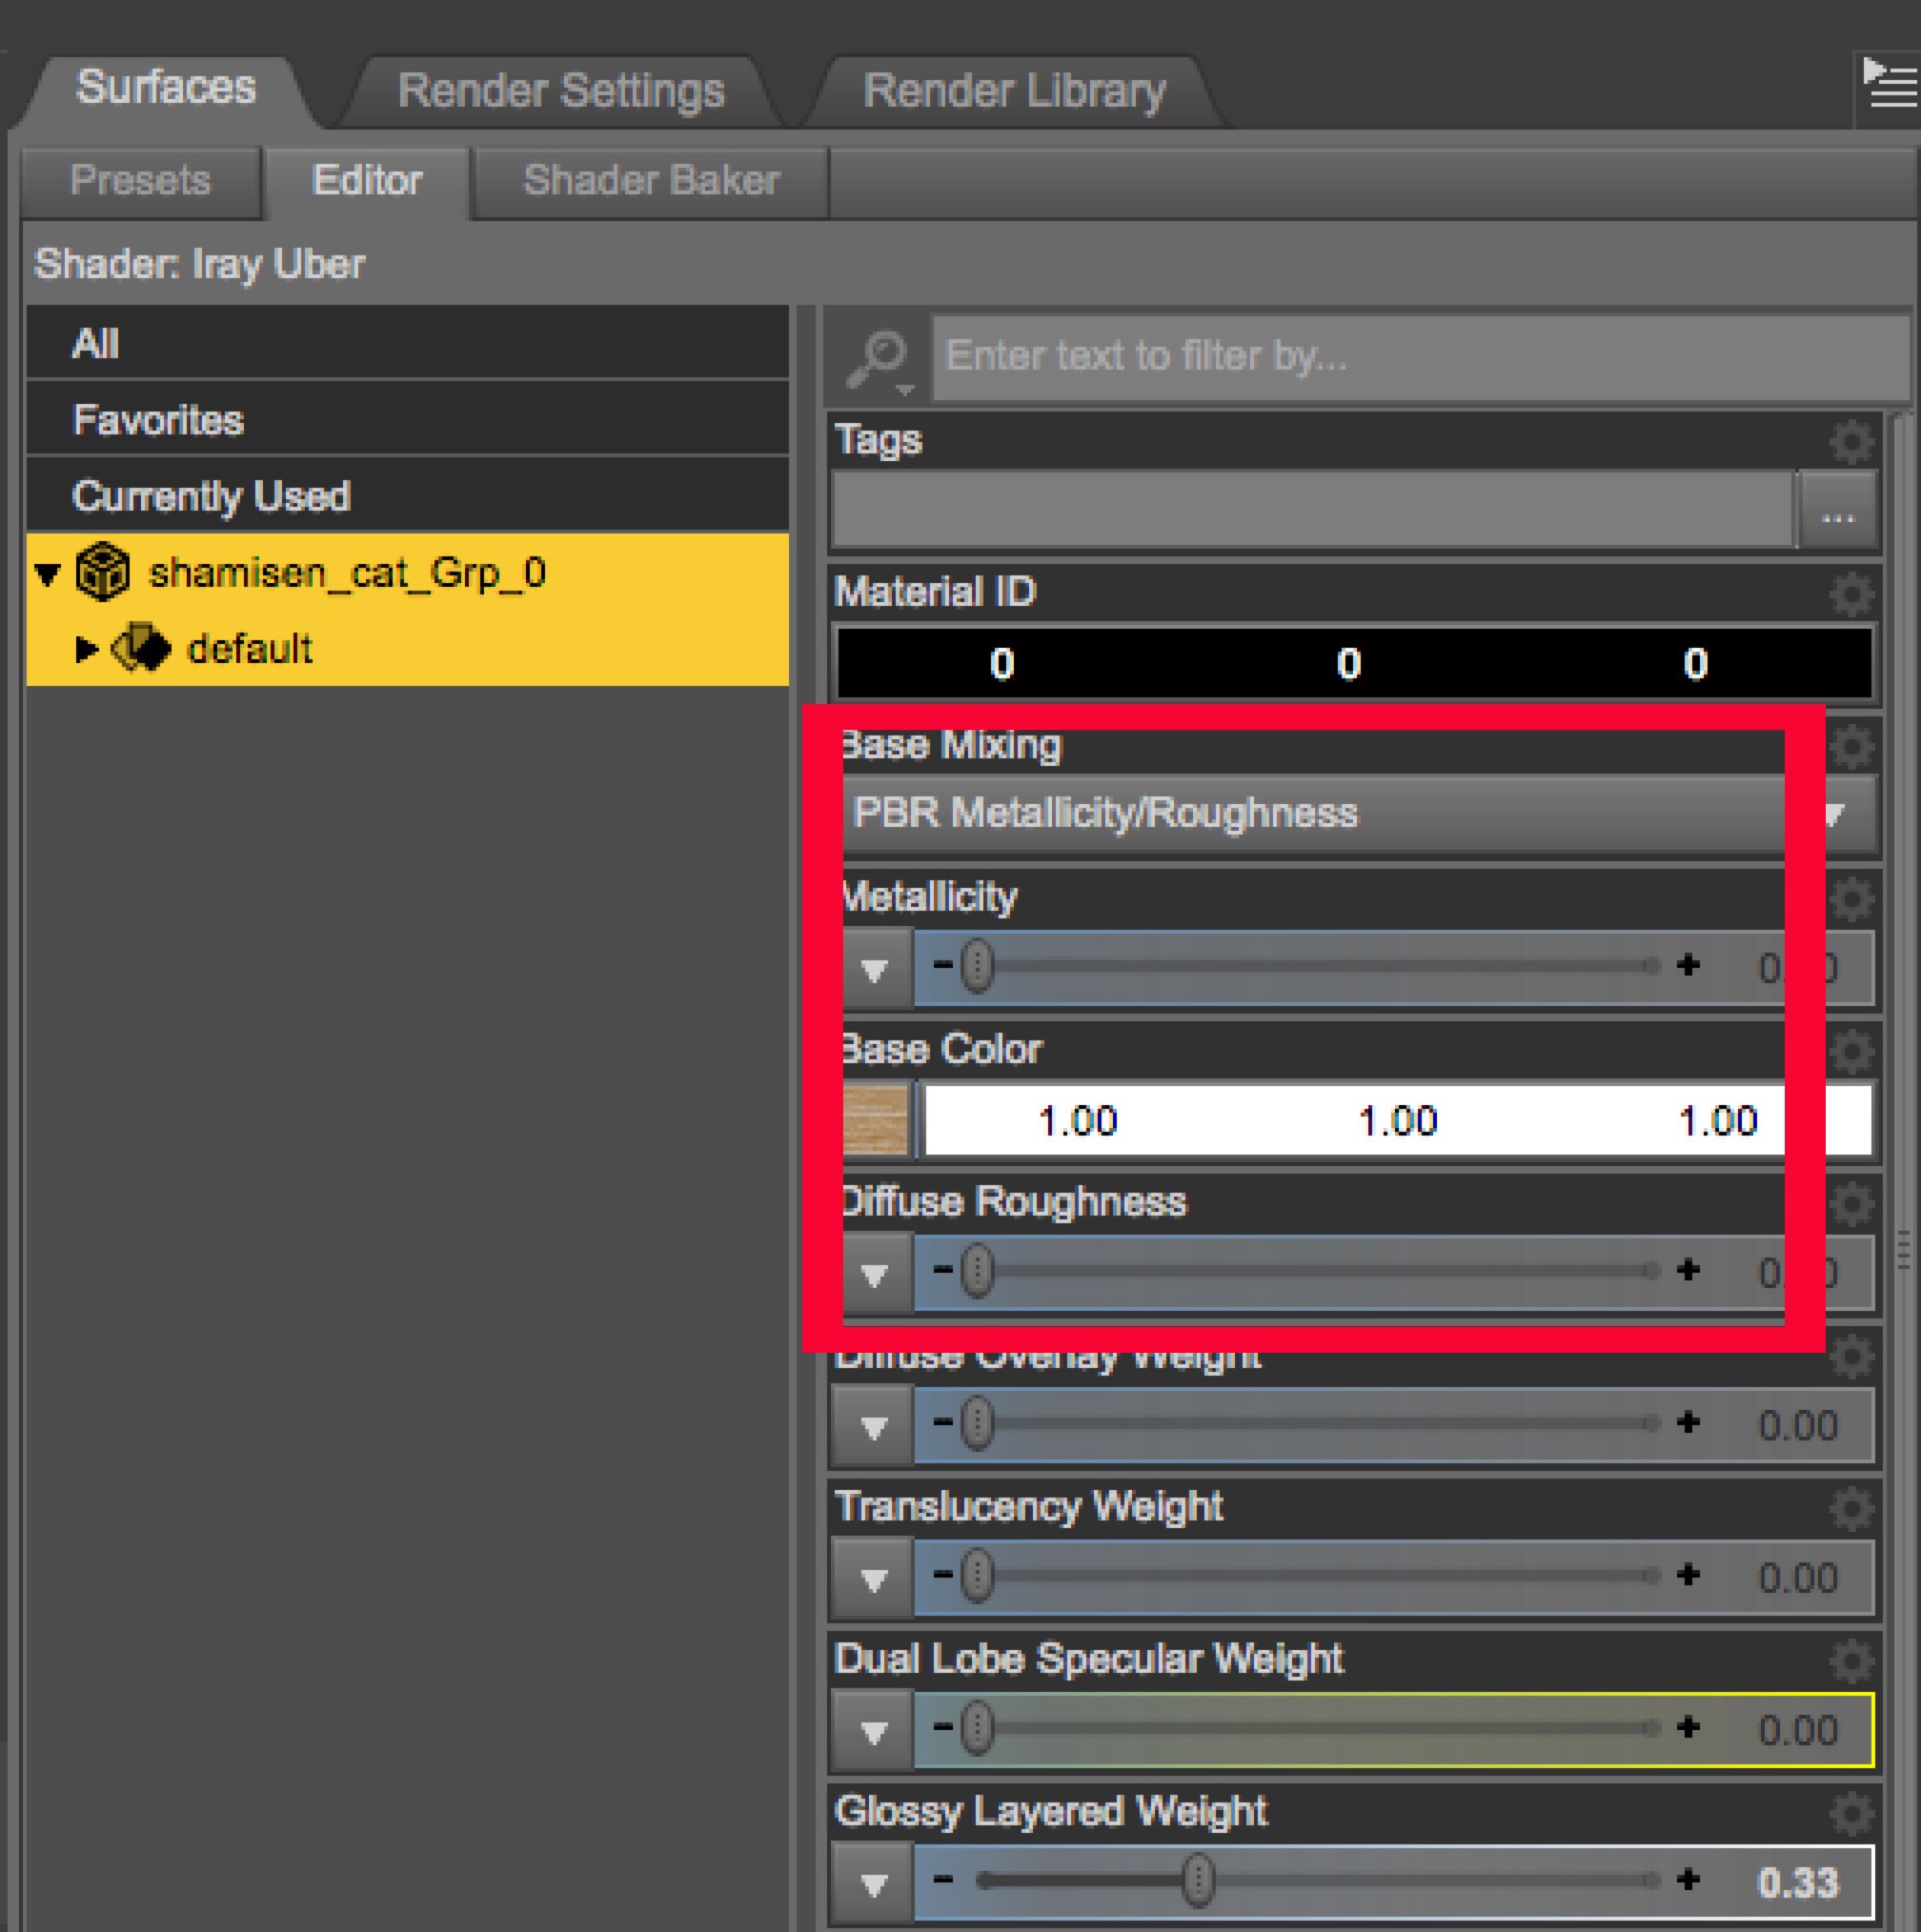
Task: Switch to the Render Settings tab
Action: 560,91
